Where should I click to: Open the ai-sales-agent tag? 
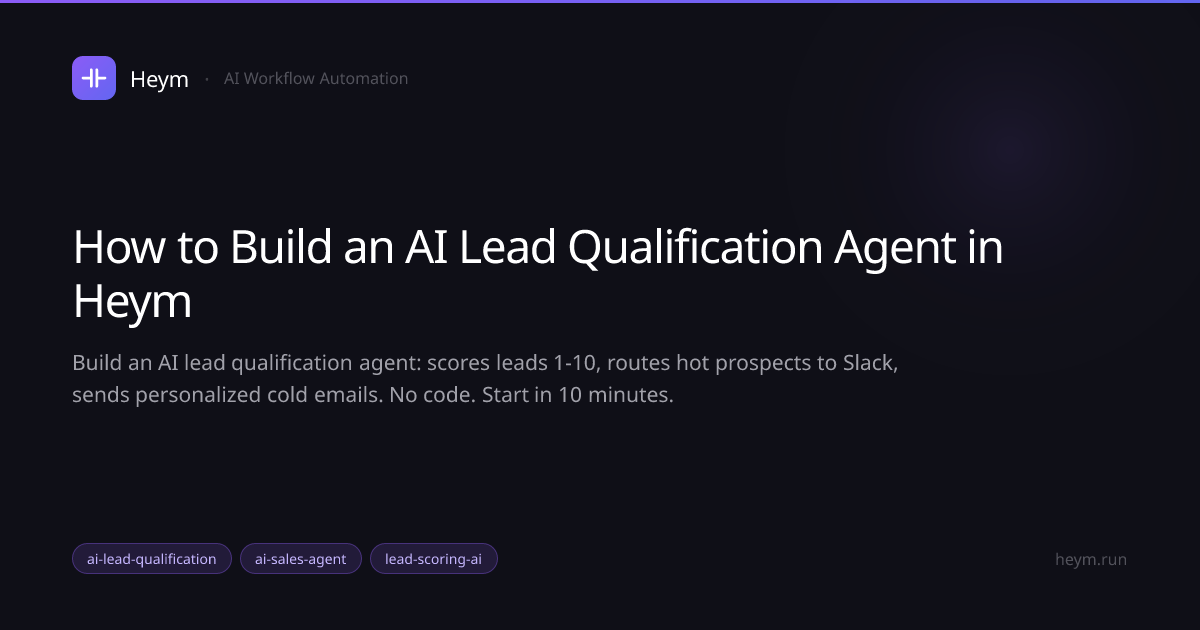click(x=301, y=559)
